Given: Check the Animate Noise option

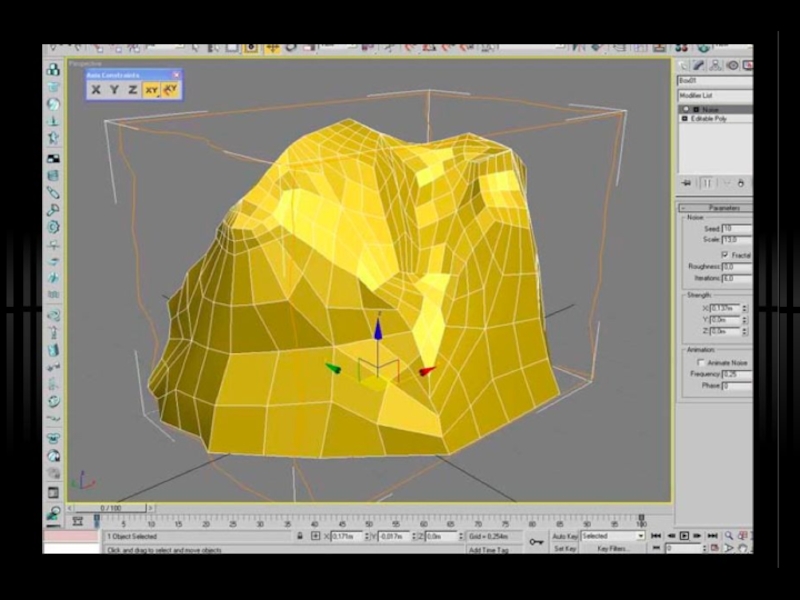Looking at the screenshot, I should 702,362.
